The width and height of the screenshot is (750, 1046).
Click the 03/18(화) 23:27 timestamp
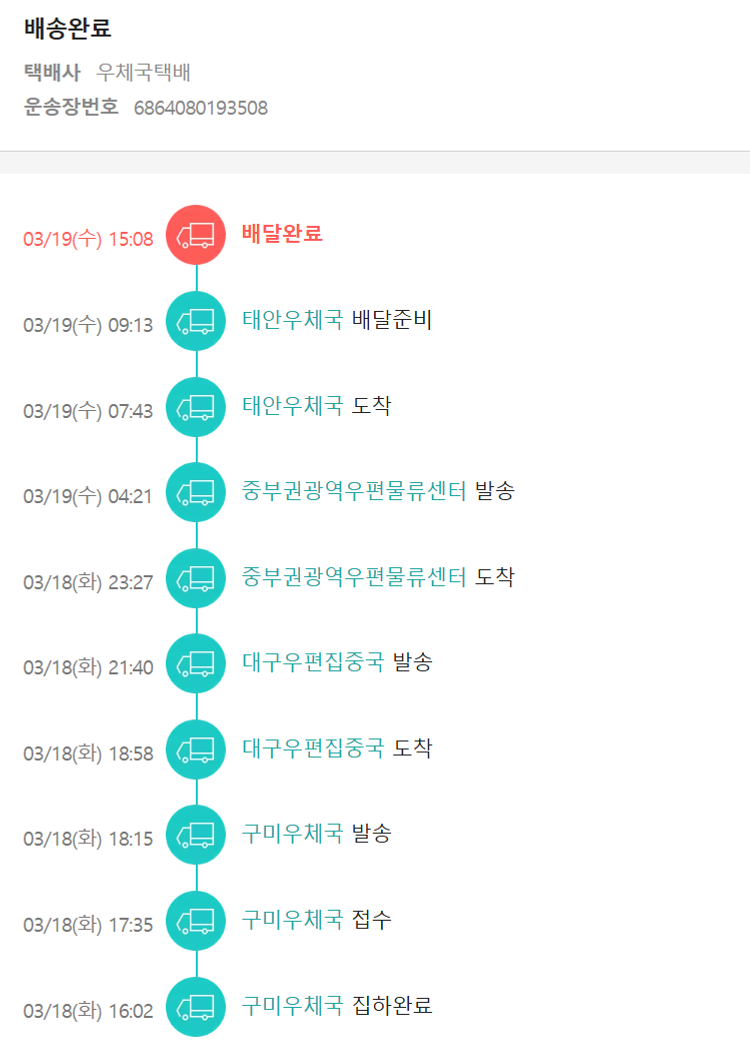88,582
